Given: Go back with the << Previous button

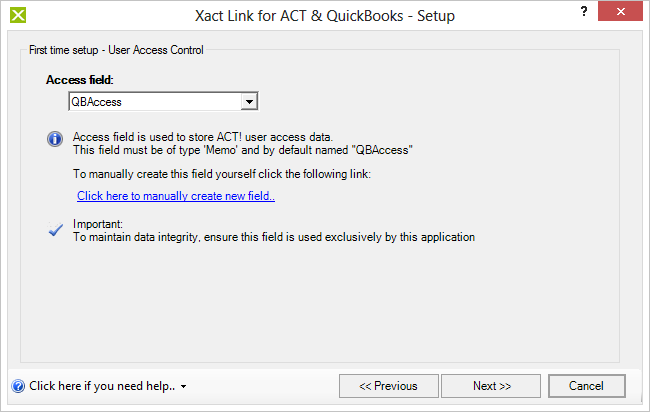Looking at the screenshot, I should pyautogui.click(x=388, y=386).
